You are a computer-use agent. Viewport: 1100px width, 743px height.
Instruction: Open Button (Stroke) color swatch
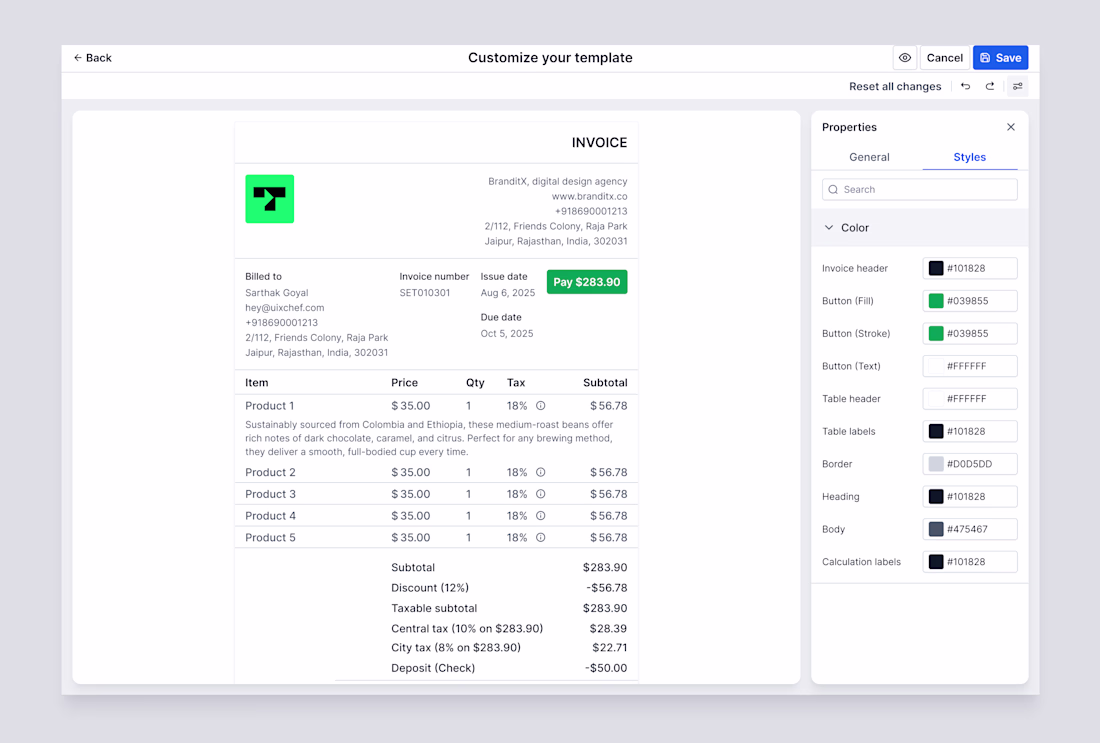(x=936, y=333)
